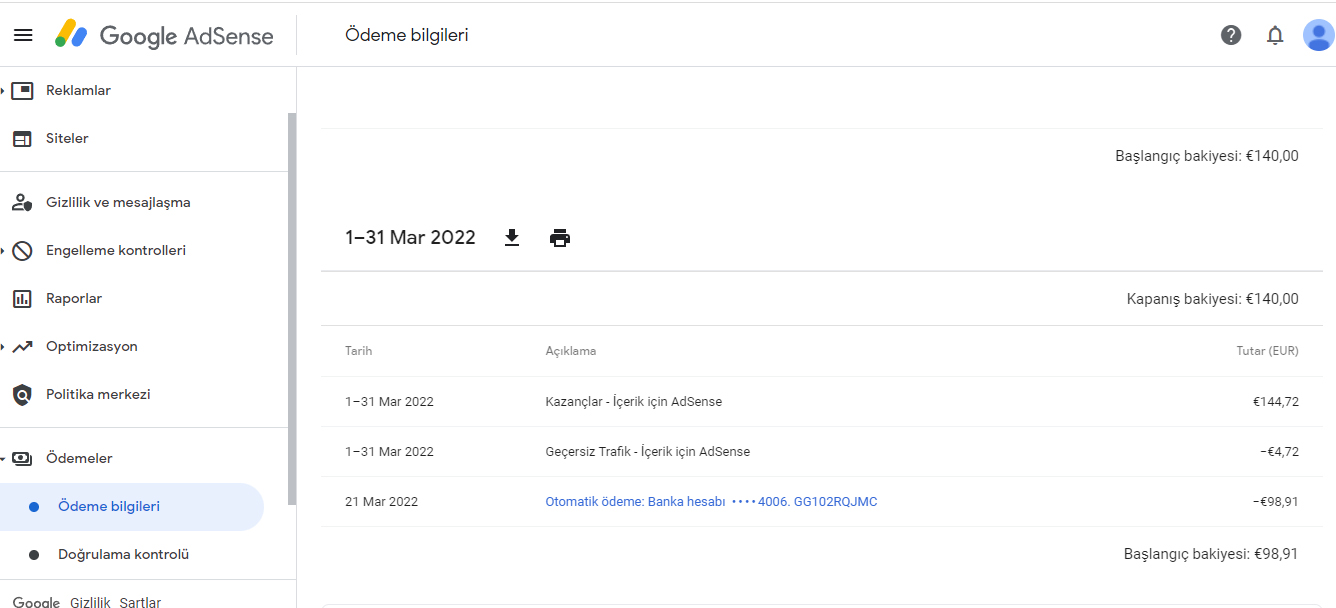This screenshot has width=1336, height=608.
Task: Open the notifications bell
Action: click(x=1275, y=35)
